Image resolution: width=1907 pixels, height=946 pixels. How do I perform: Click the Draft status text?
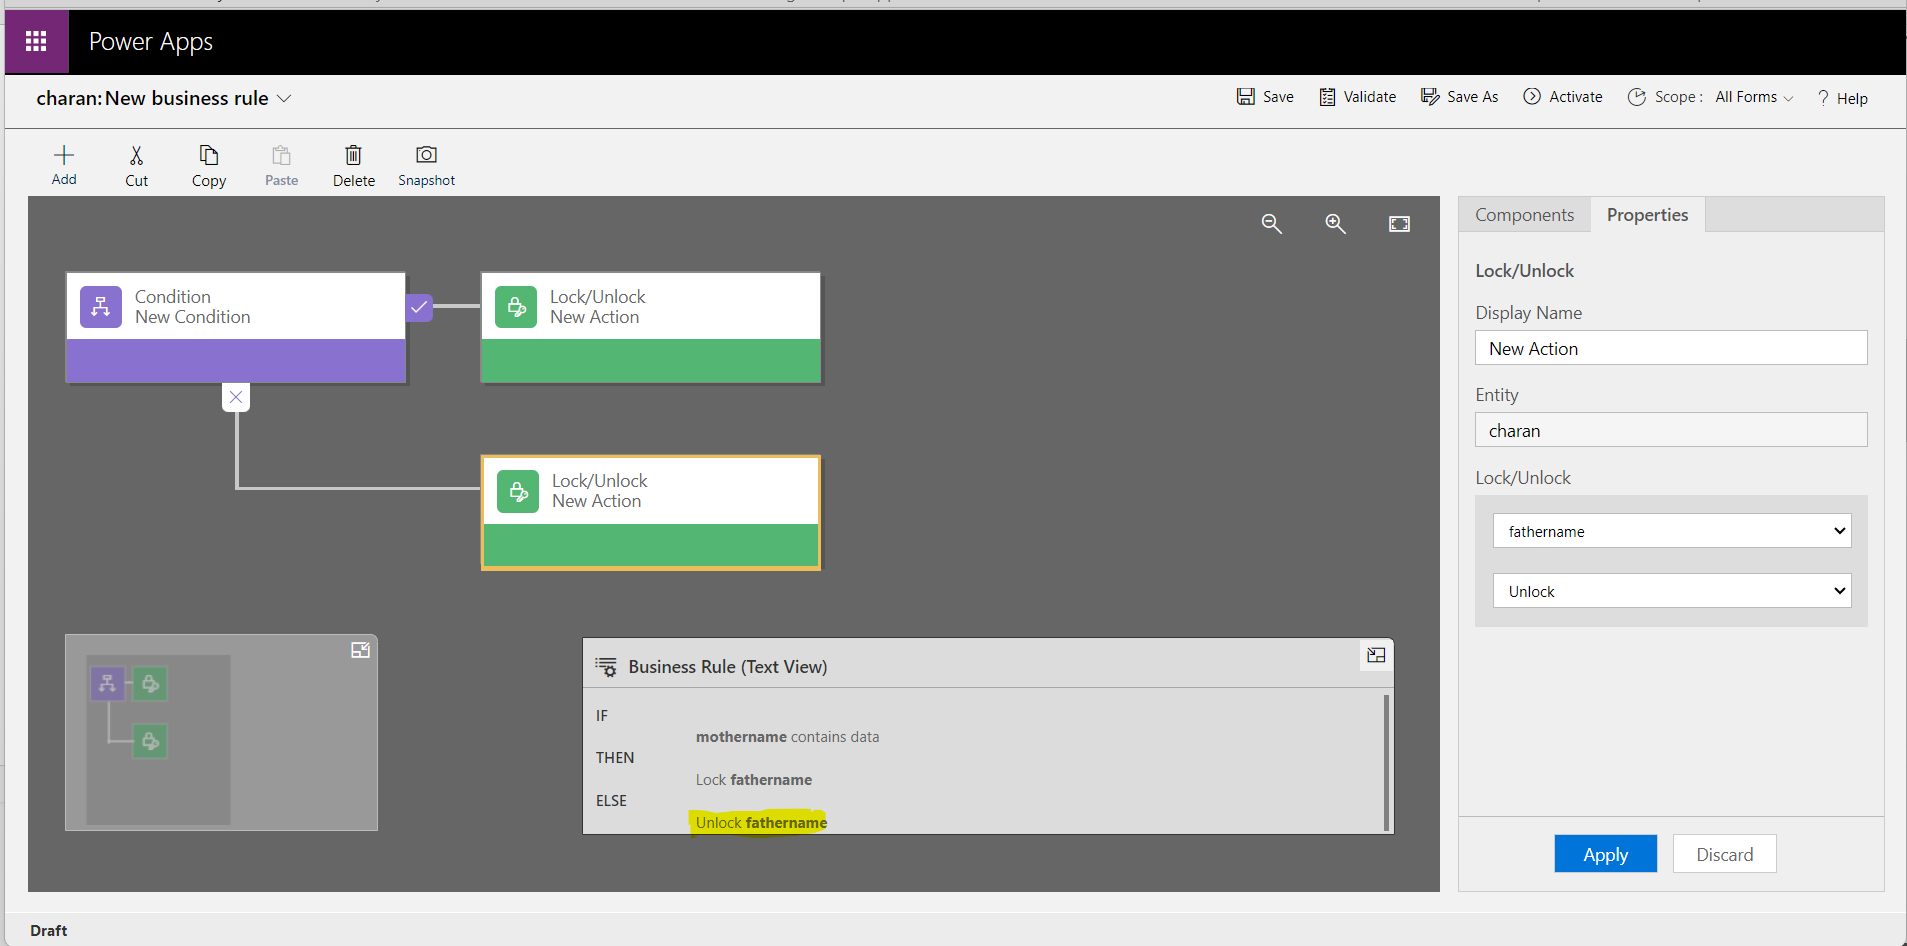[48, 931]
